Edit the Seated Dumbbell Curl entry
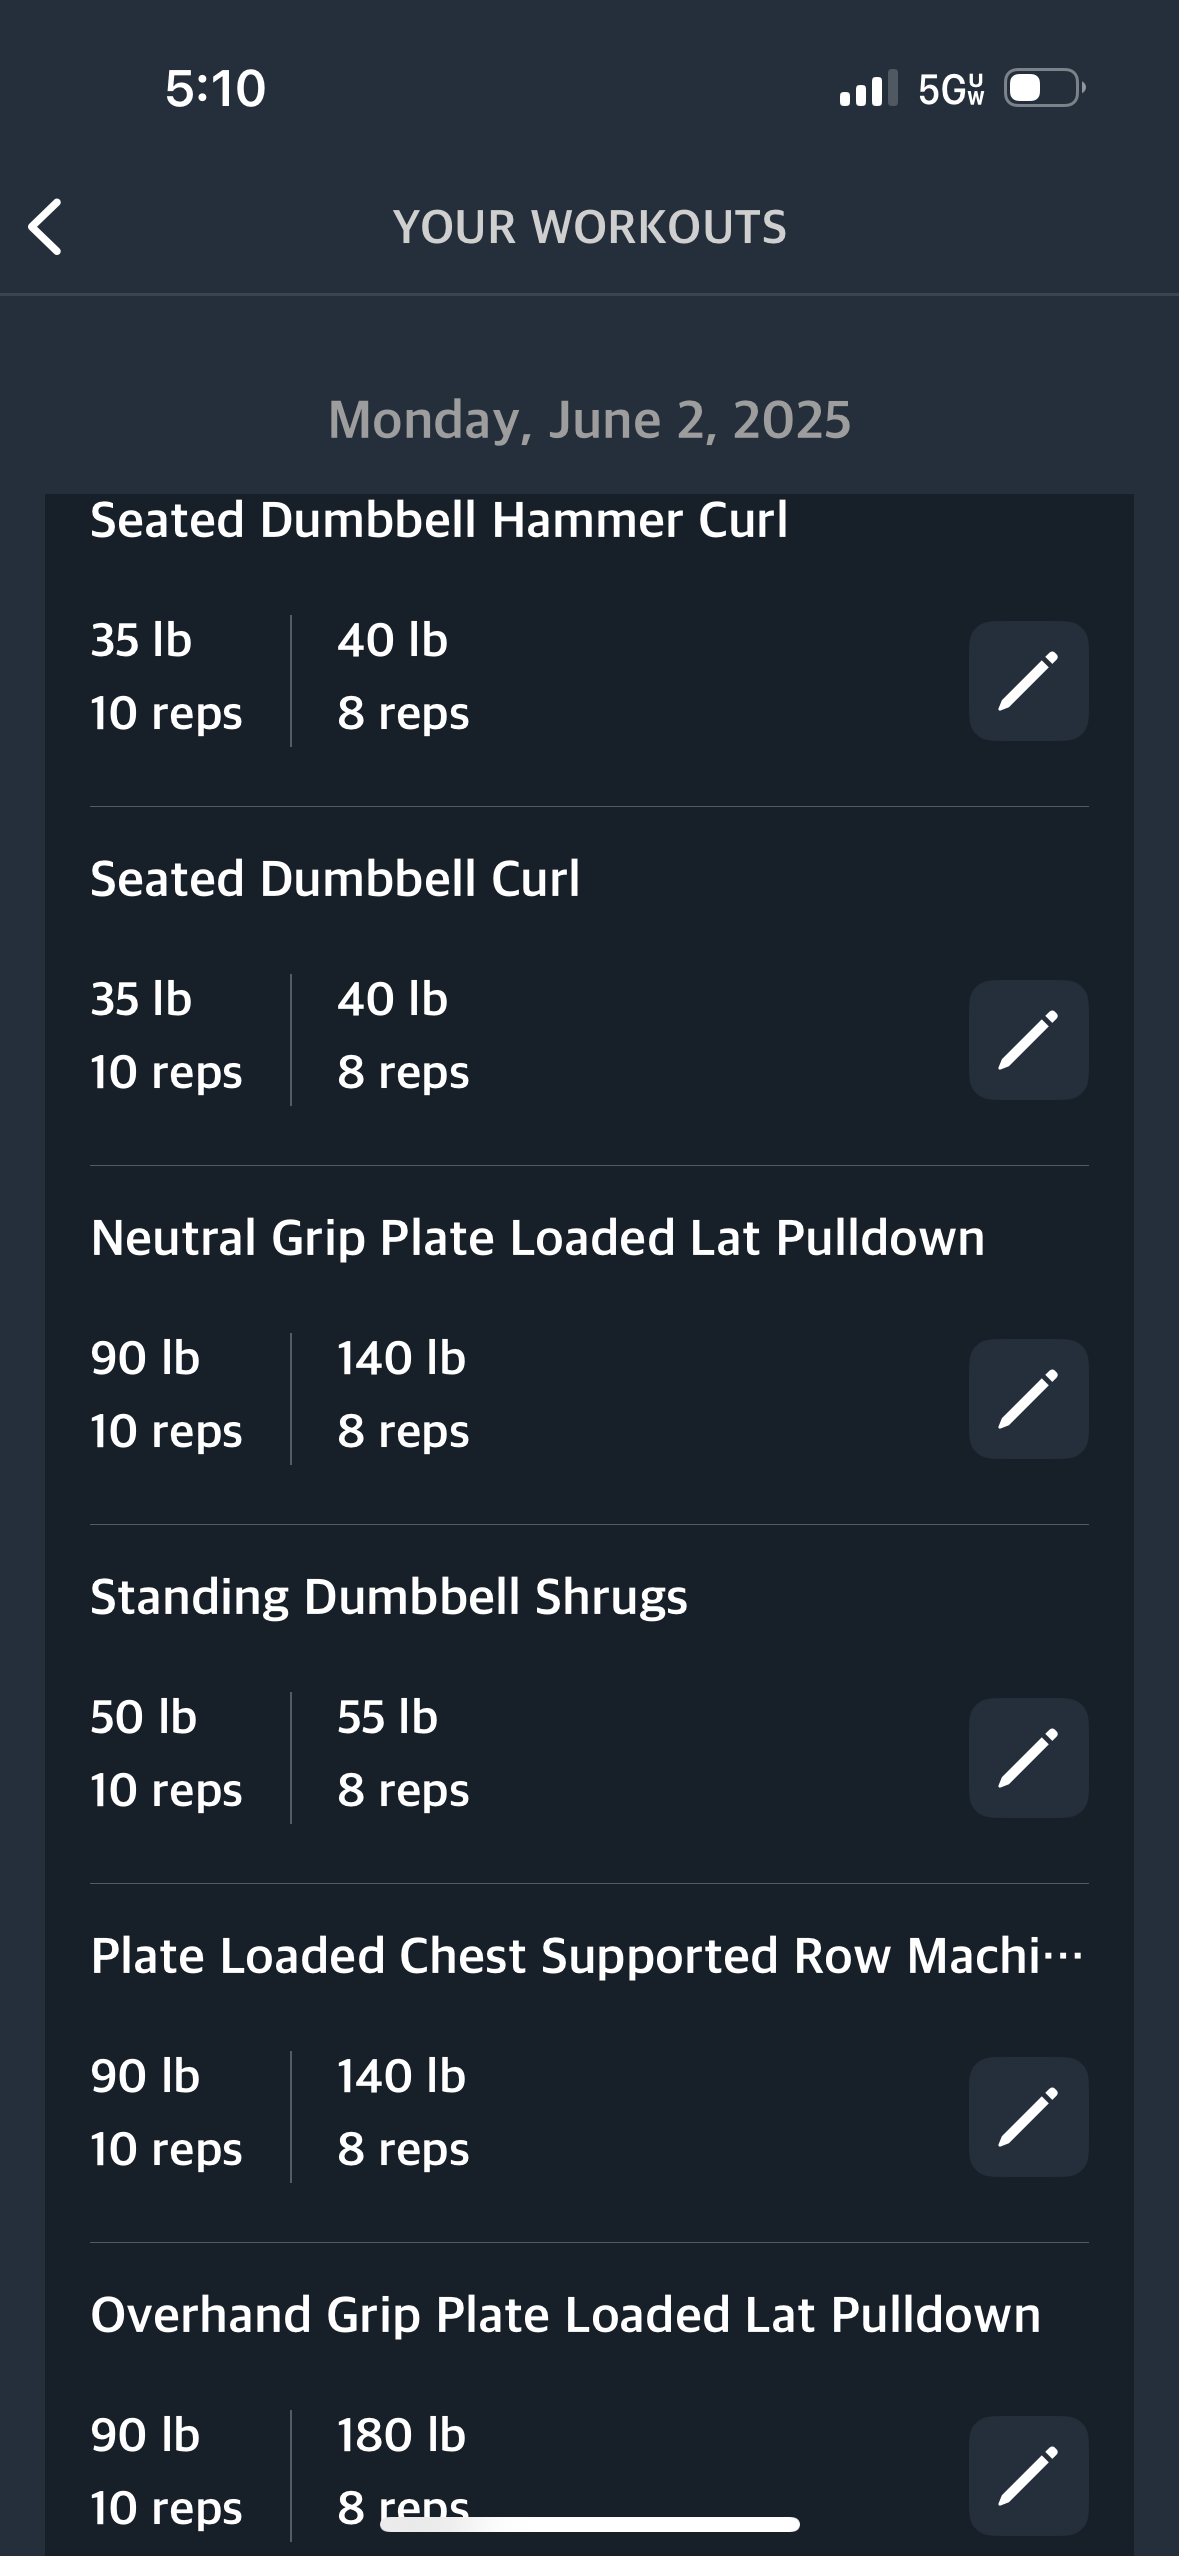Image resolution: width=1179 pixels, height=2556 pixels. (1028, 1040)
